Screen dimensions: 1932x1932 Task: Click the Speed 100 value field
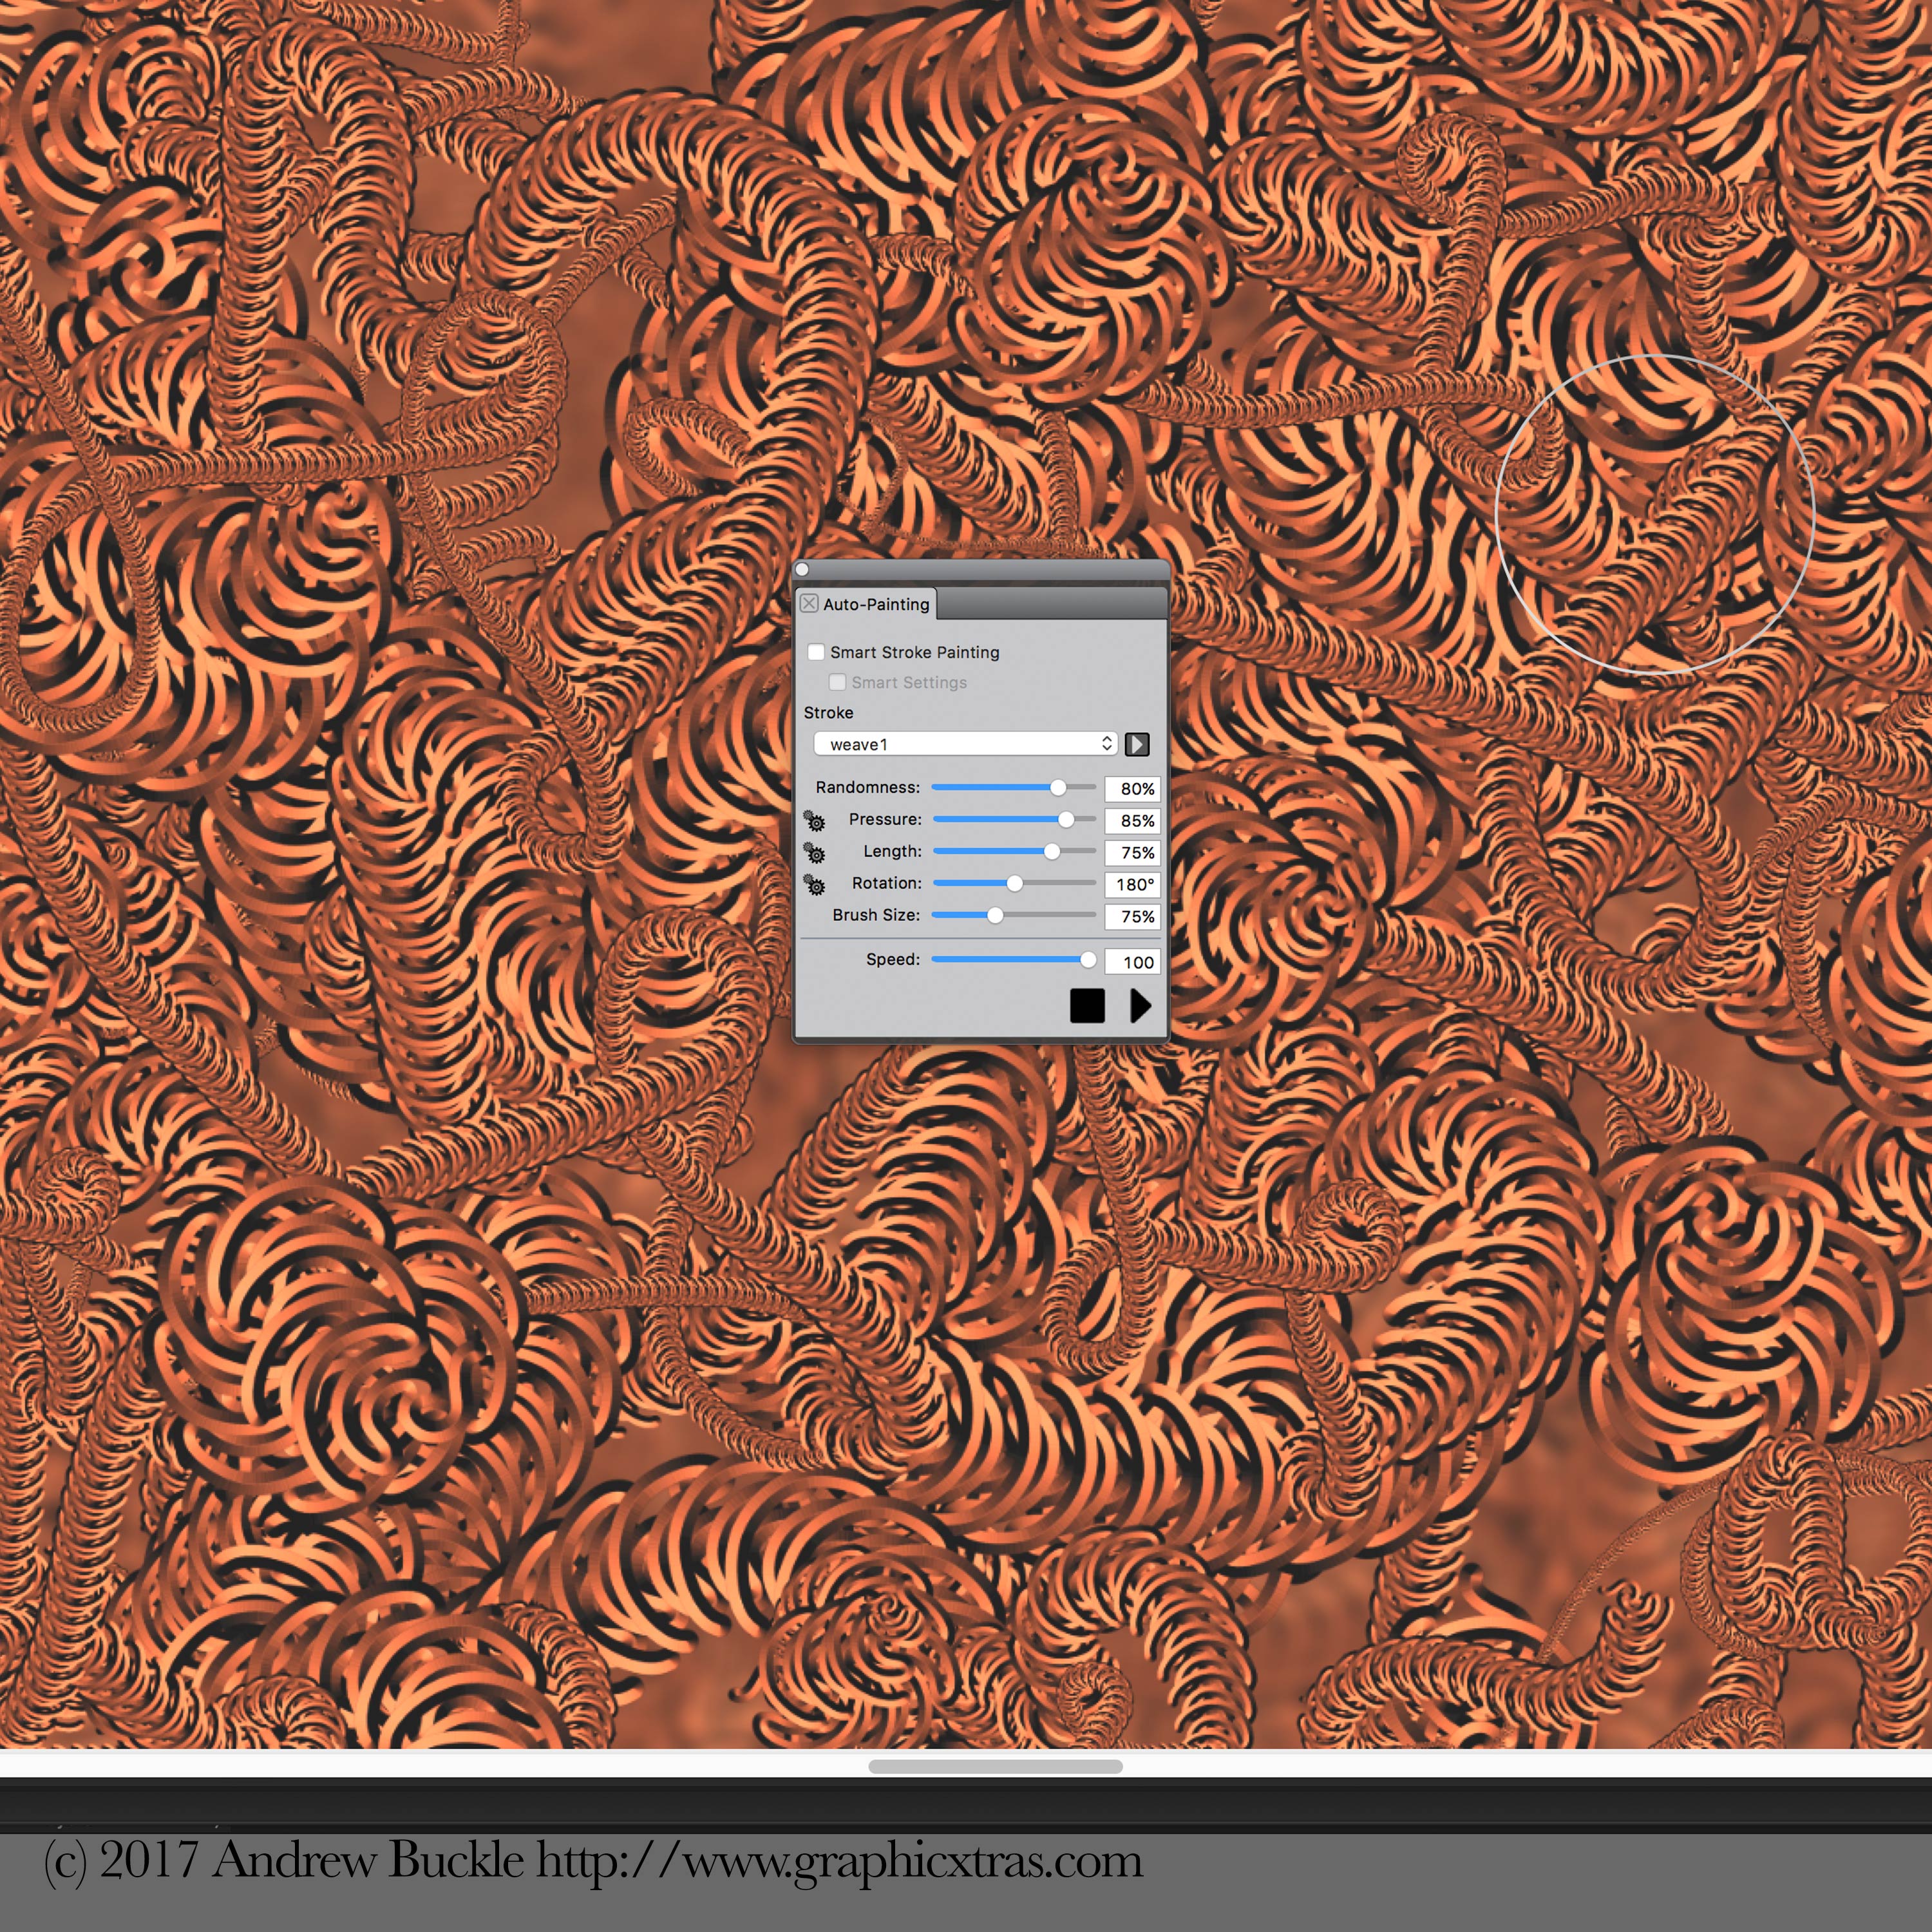pyautogui.click(x=1132, y=962)
